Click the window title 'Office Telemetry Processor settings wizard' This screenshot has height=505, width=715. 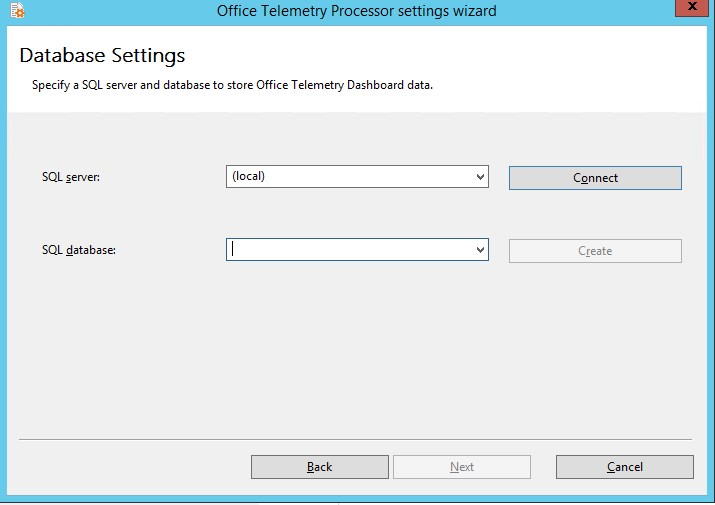357,10
